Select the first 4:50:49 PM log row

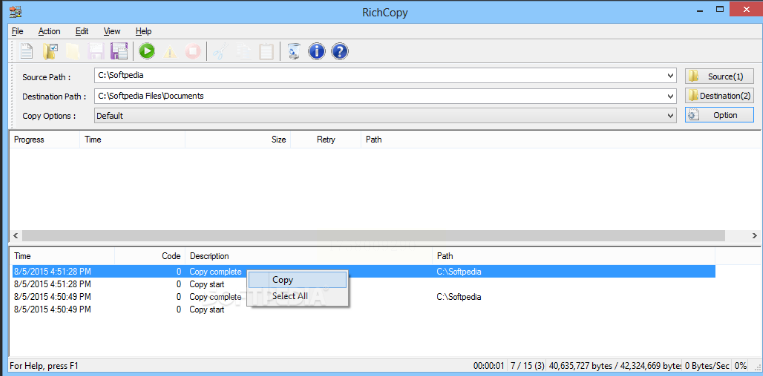coord(363,297)
